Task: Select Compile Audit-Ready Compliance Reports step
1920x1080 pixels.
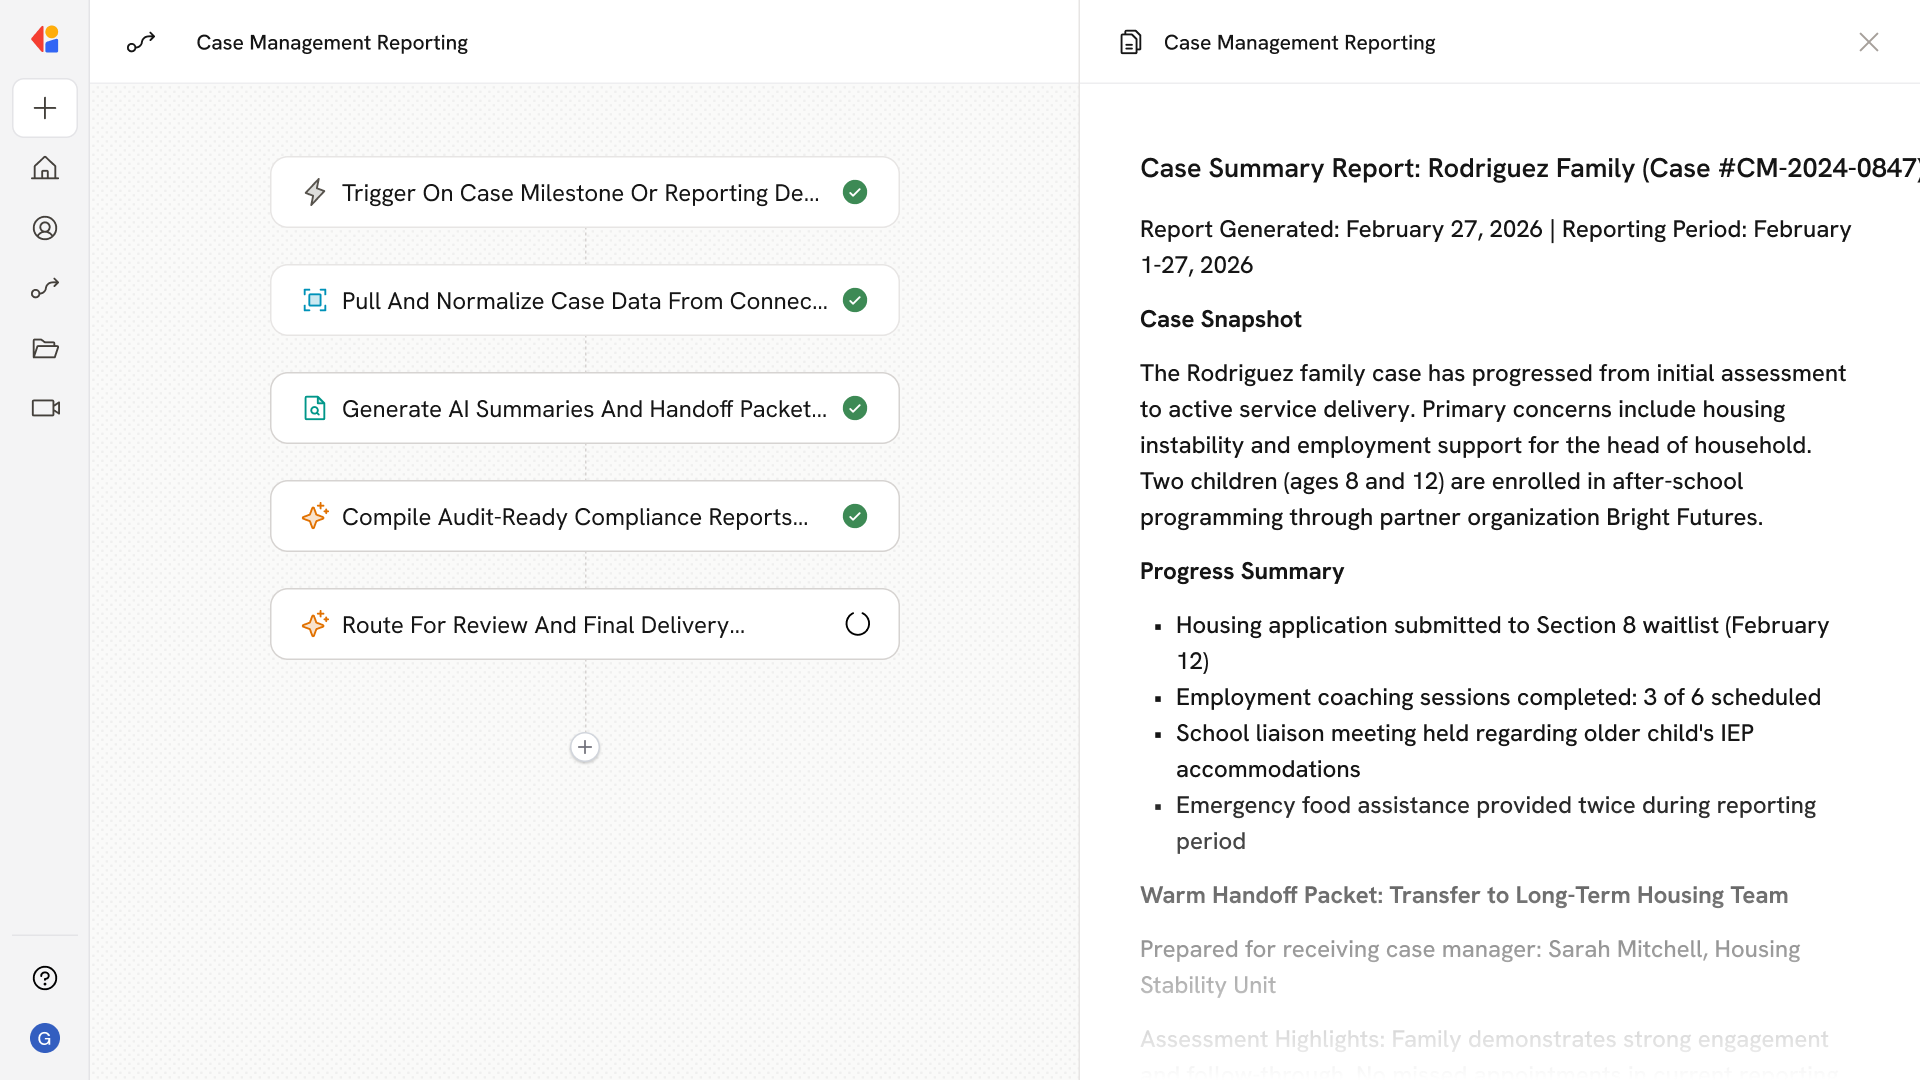Action: 575,517
